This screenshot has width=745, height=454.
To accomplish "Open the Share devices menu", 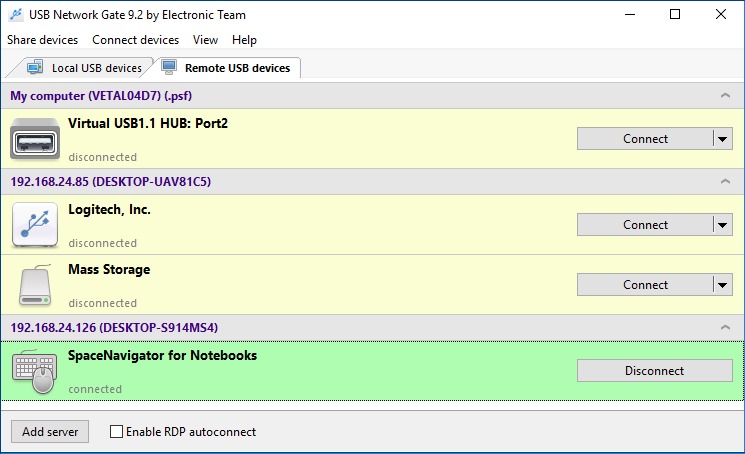I will tap(42, 40).
